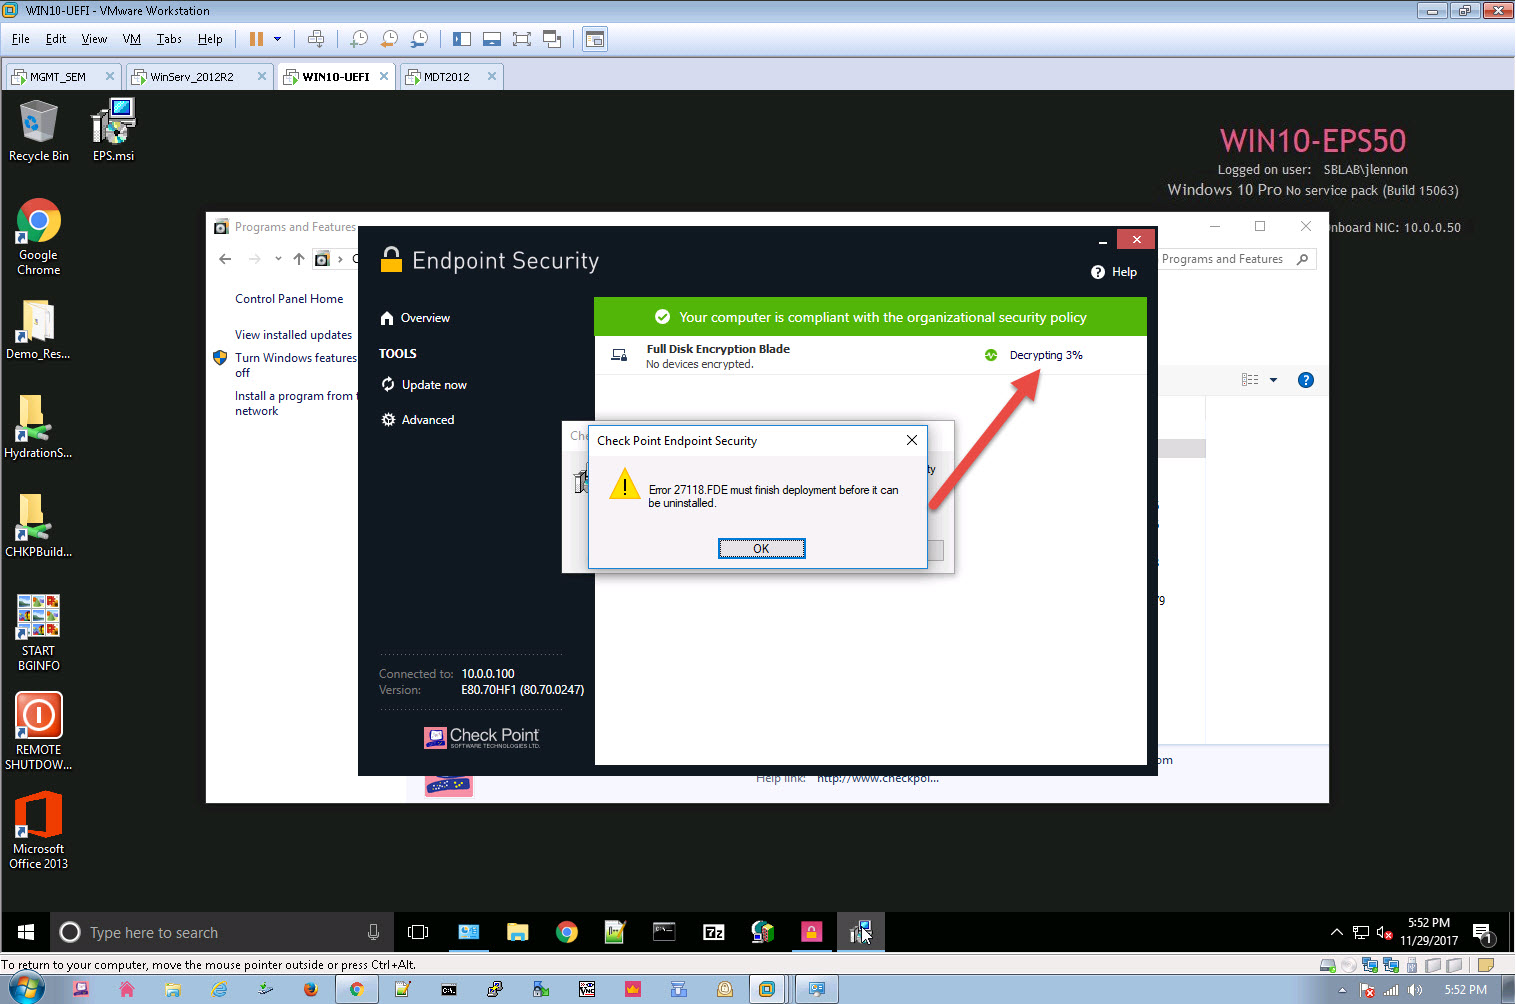Click OK in the Error 27118 dialog
1516x1004 pixels.
pos(761,548)
